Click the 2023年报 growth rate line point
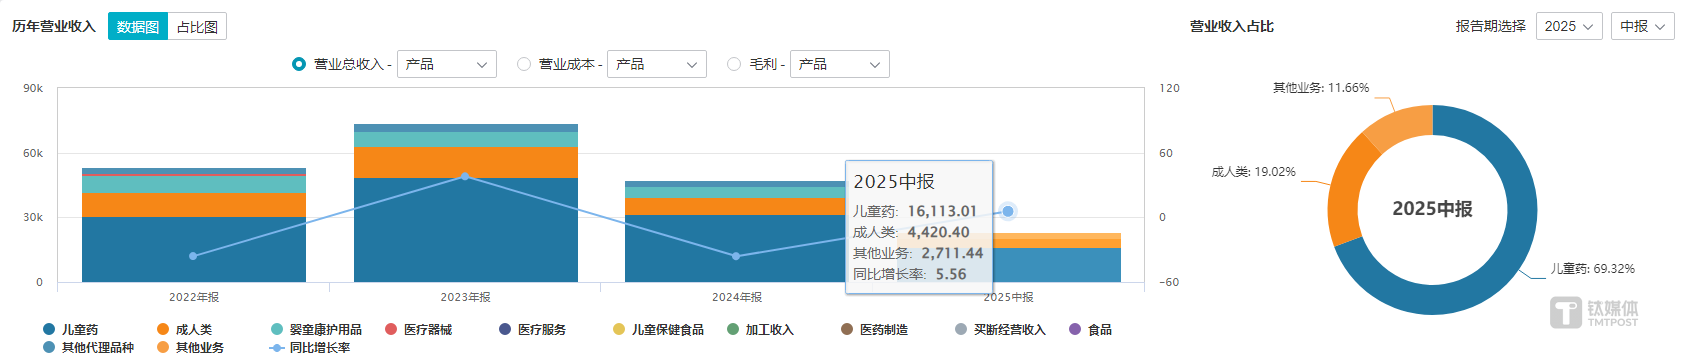1683x360 pixels. tap(465, 176)
